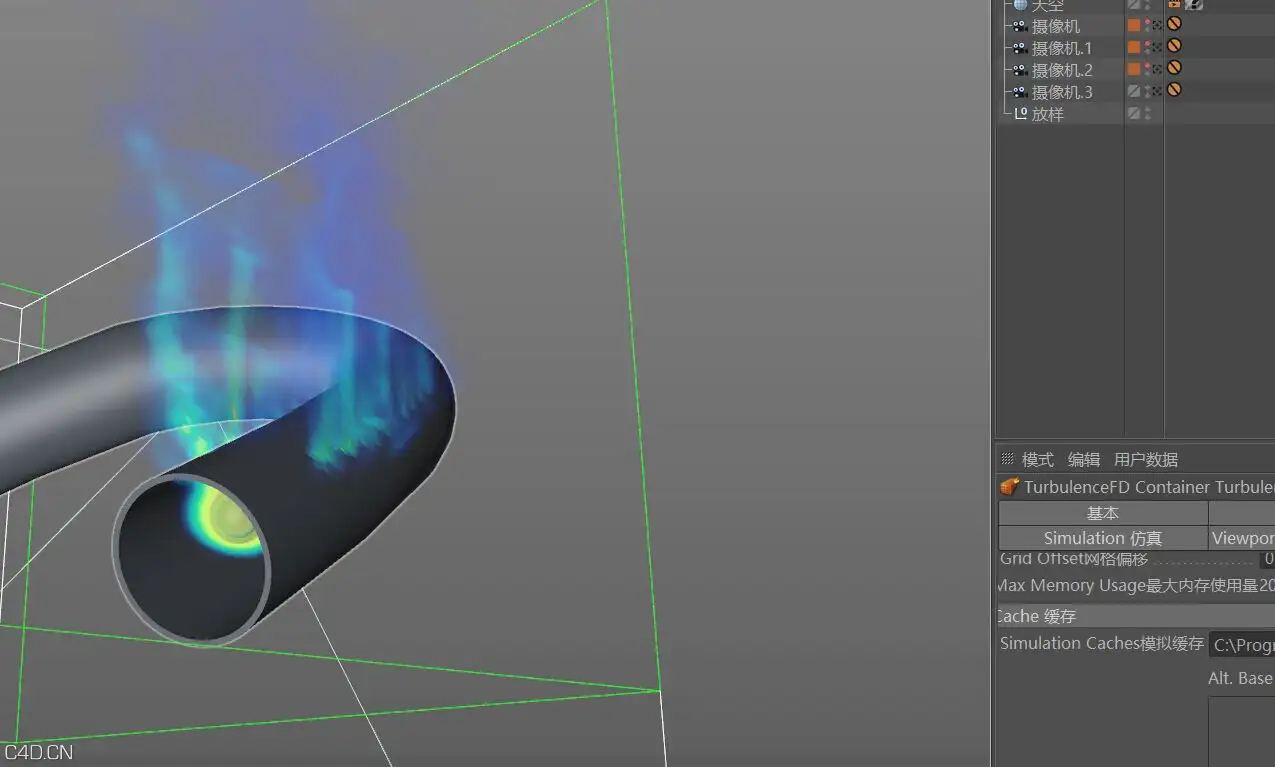Toggle visibility dots for 放样 object
The height and width of the screenshot is (767, 1275).
click(x=1147, y=113)
